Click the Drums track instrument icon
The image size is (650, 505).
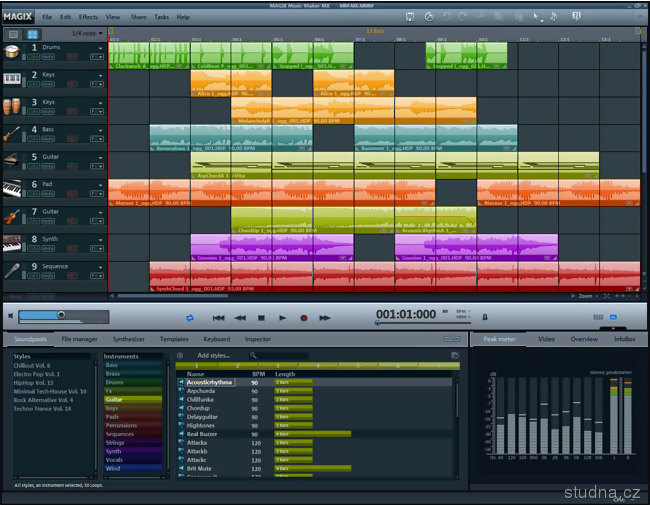13,50
